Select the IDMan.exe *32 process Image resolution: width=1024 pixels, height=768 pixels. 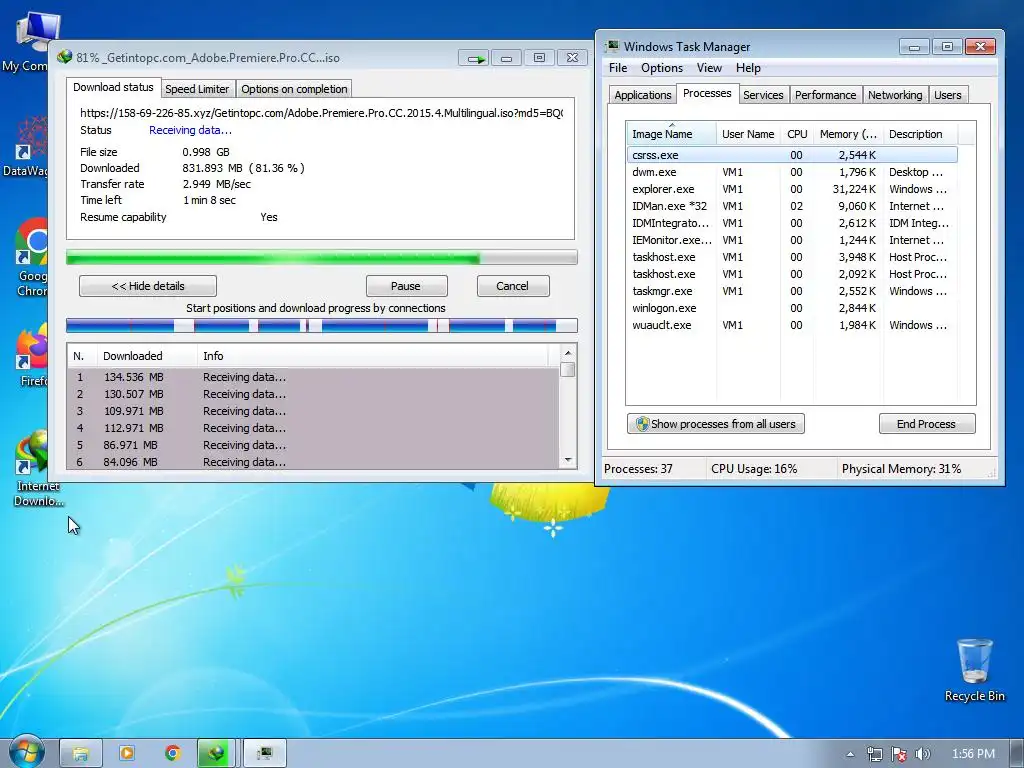point(792,206)
